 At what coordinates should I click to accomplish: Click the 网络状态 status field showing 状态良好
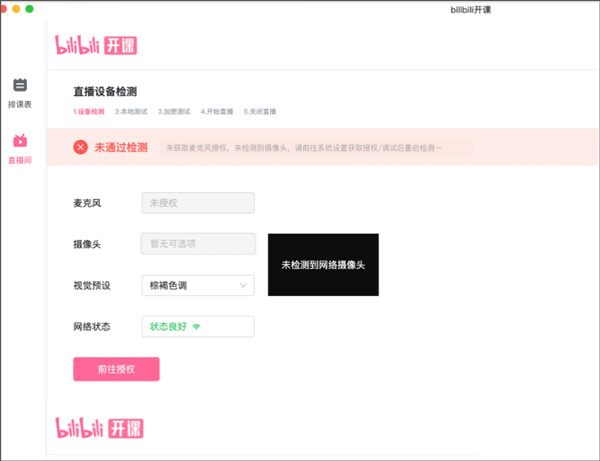coord(198,327)
